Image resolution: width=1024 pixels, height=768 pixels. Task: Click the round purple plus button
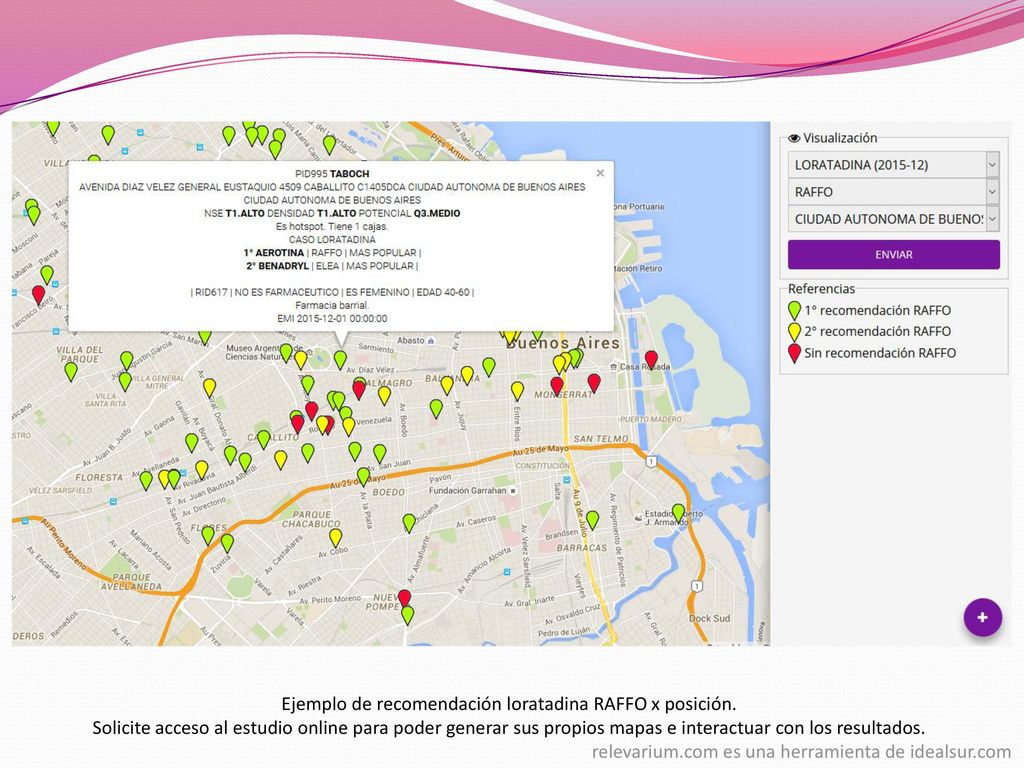click(983, 617)
